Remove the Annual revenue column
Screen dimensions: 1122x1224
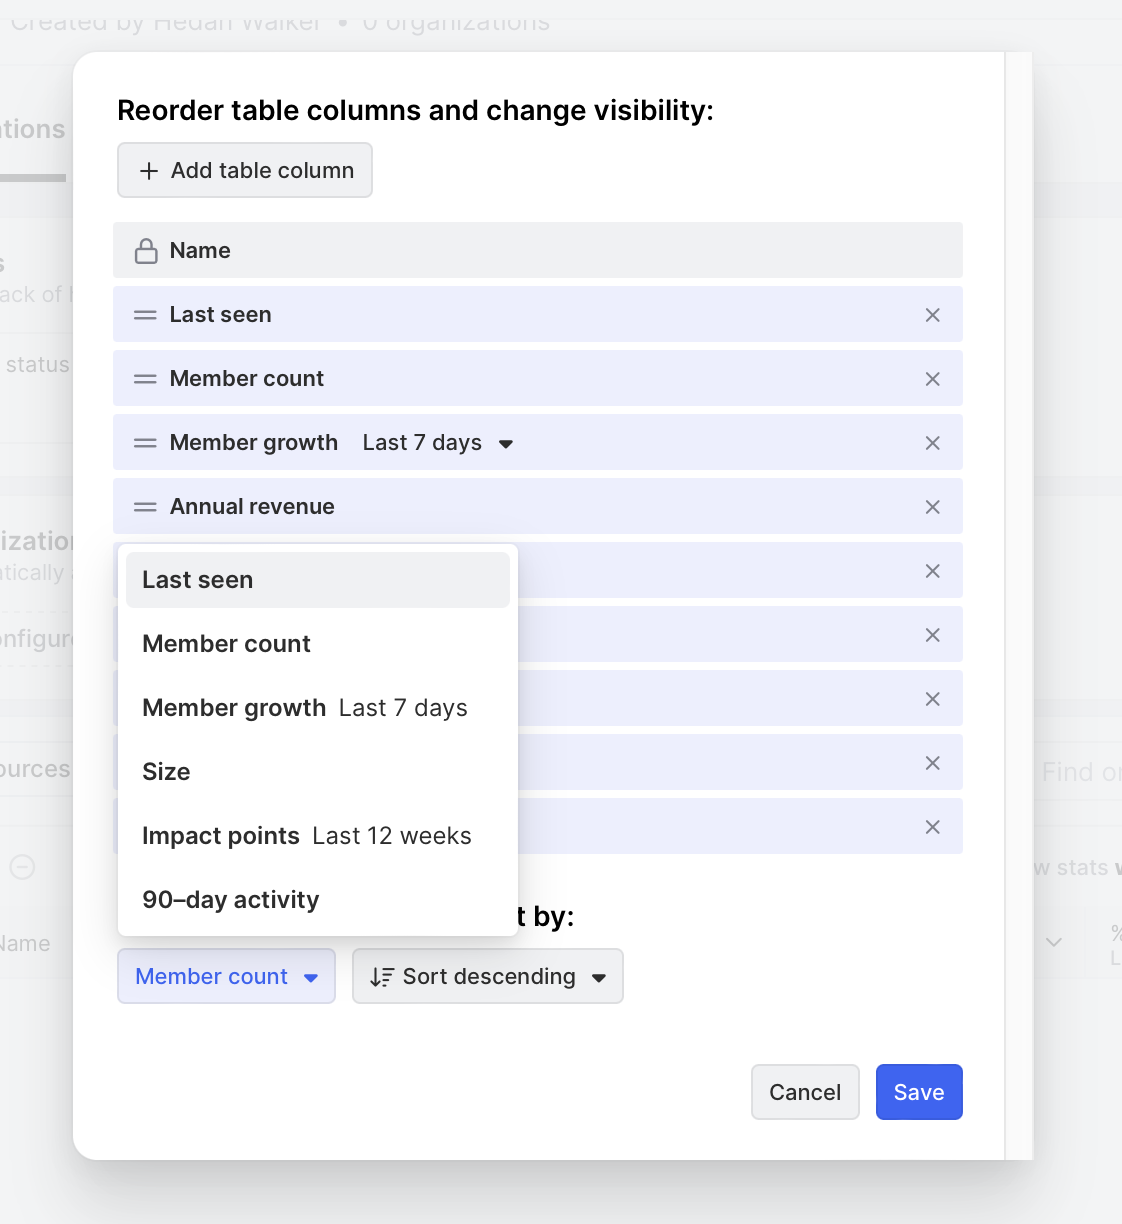click(932, 507)
